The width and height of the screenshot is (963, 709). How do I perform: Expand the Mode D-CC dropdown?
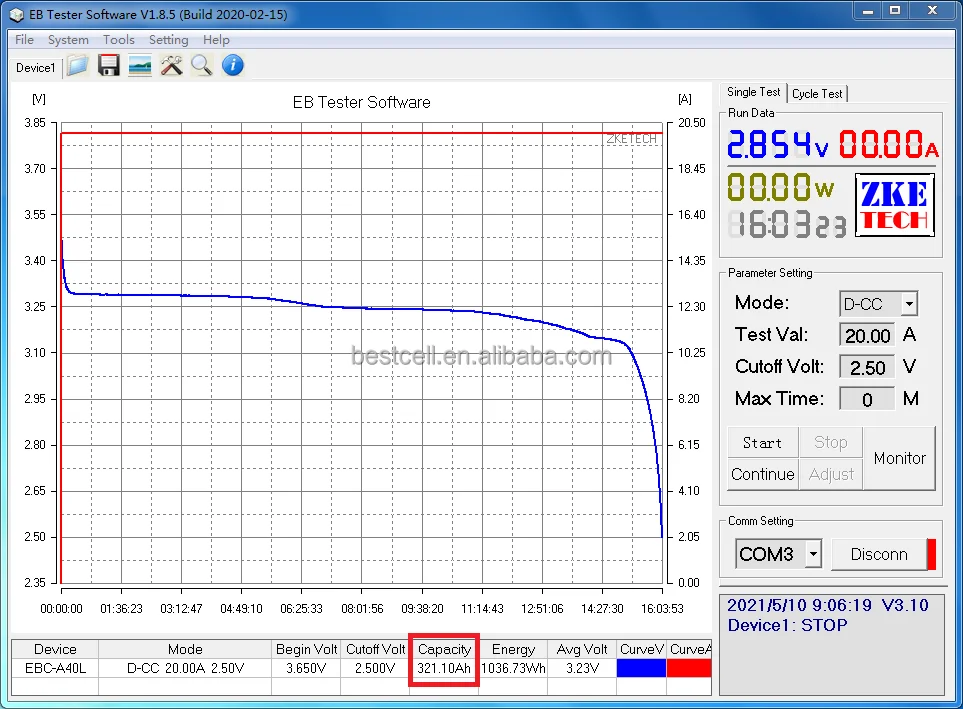pyautogui.click(x=908, y=304)
